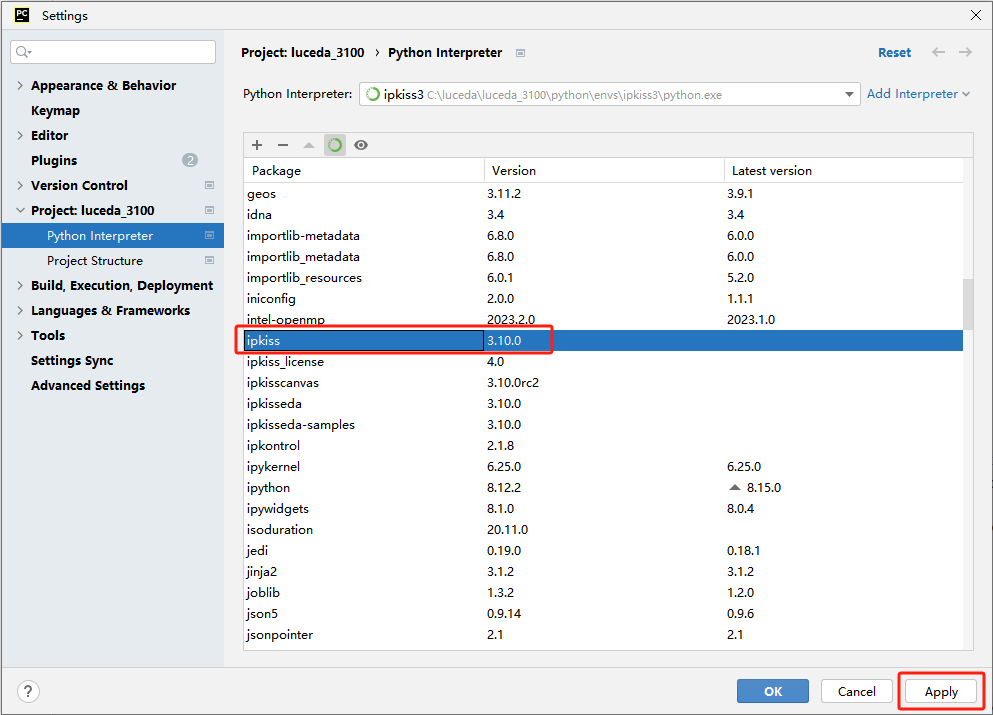Expand Languages & Frameworks section
The image size is (993, 715).
(20, 310)
